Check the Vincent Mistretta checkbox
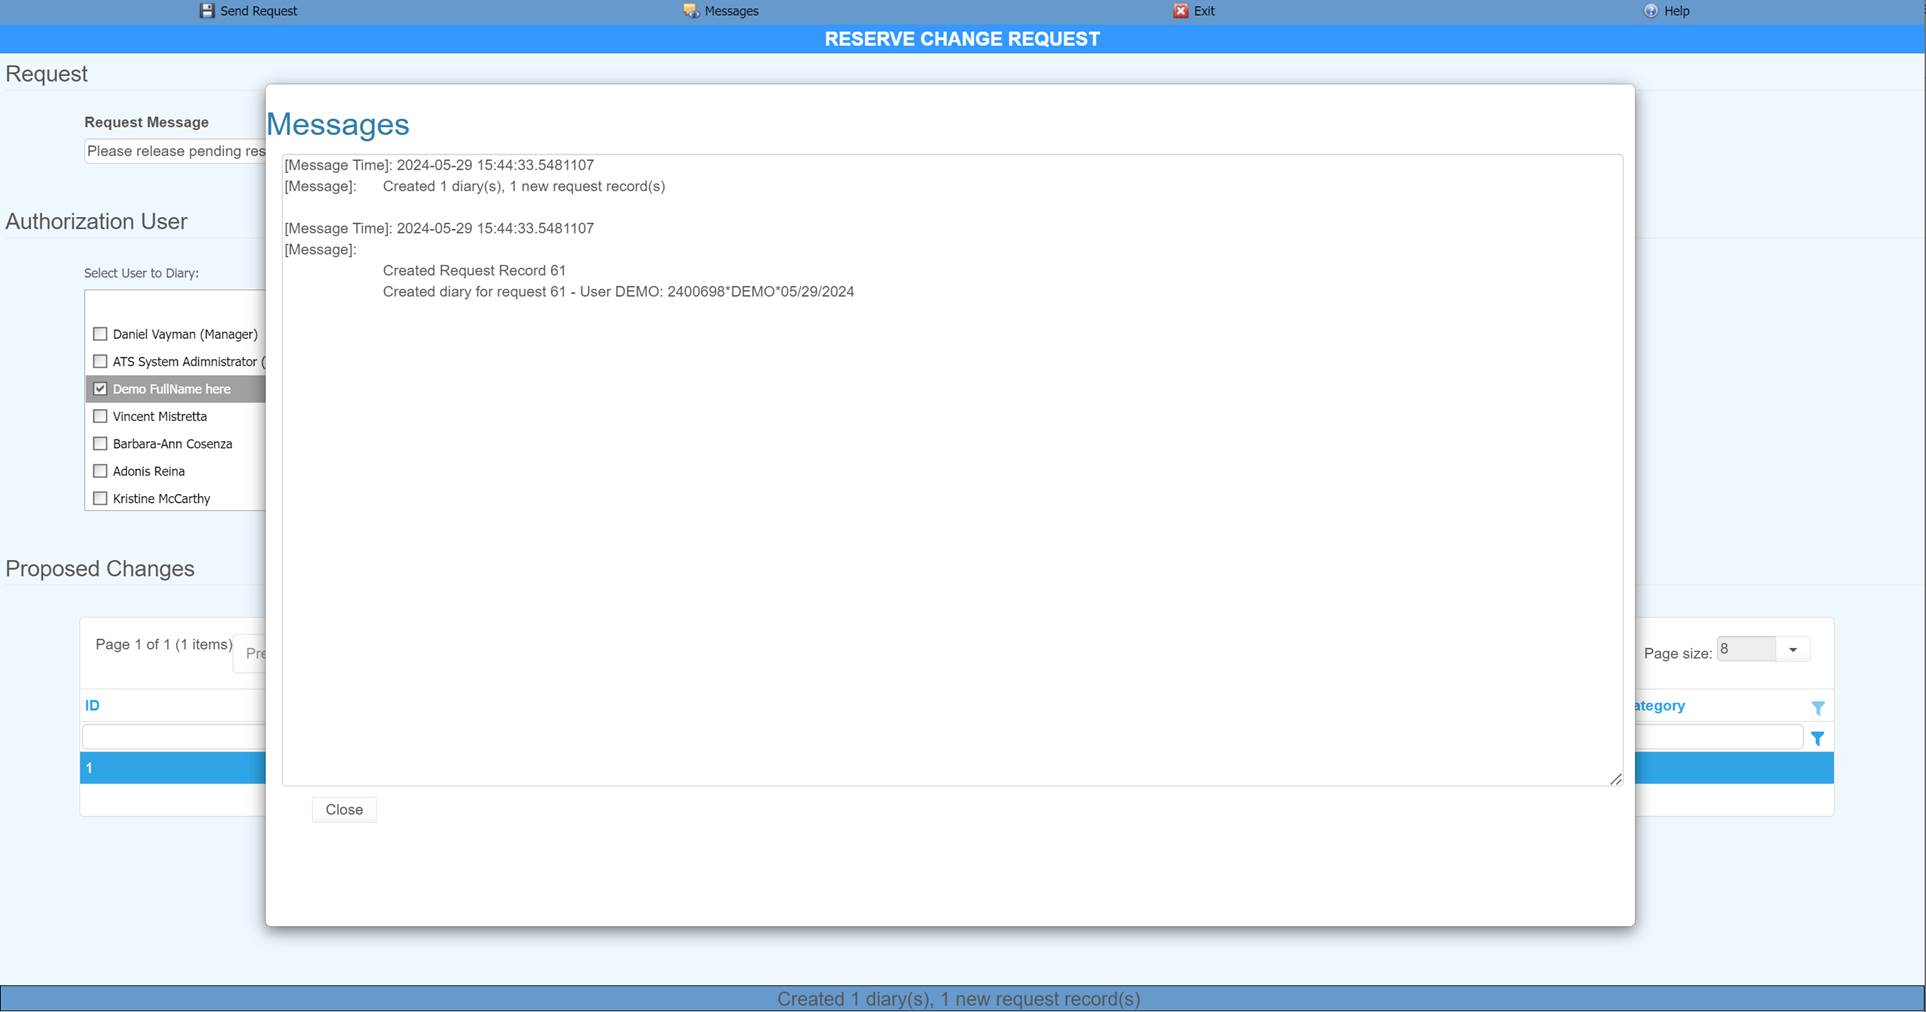1926x1012 pixels. (100, 416)
